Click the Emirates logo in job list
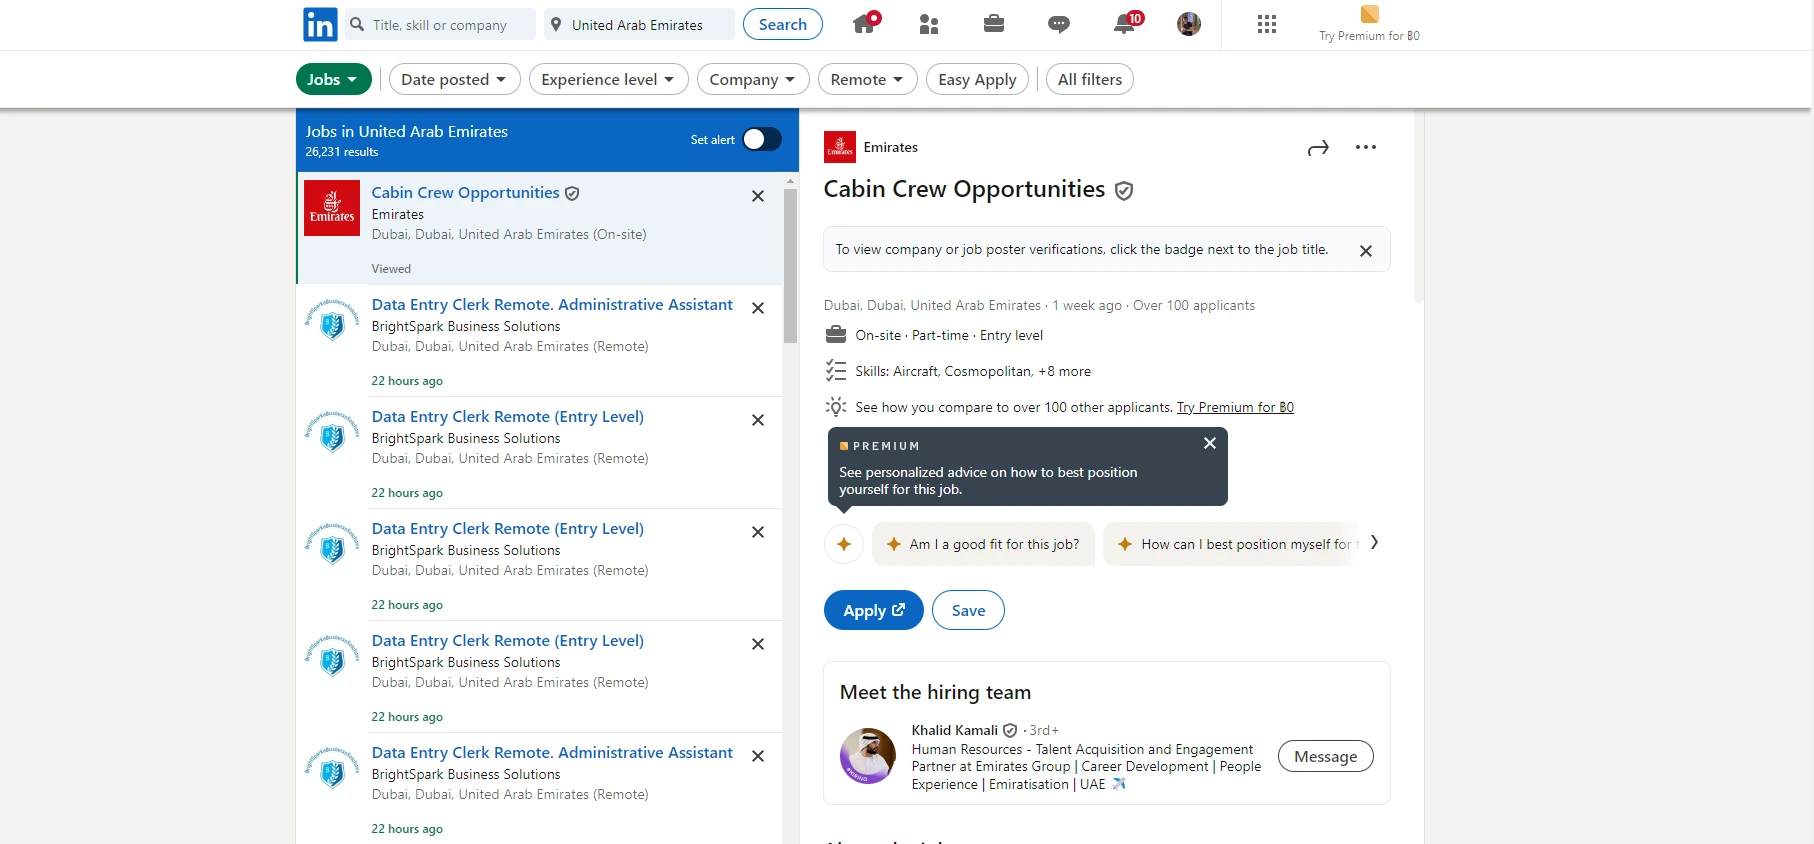1814x844 pixels. pos(332,208)
